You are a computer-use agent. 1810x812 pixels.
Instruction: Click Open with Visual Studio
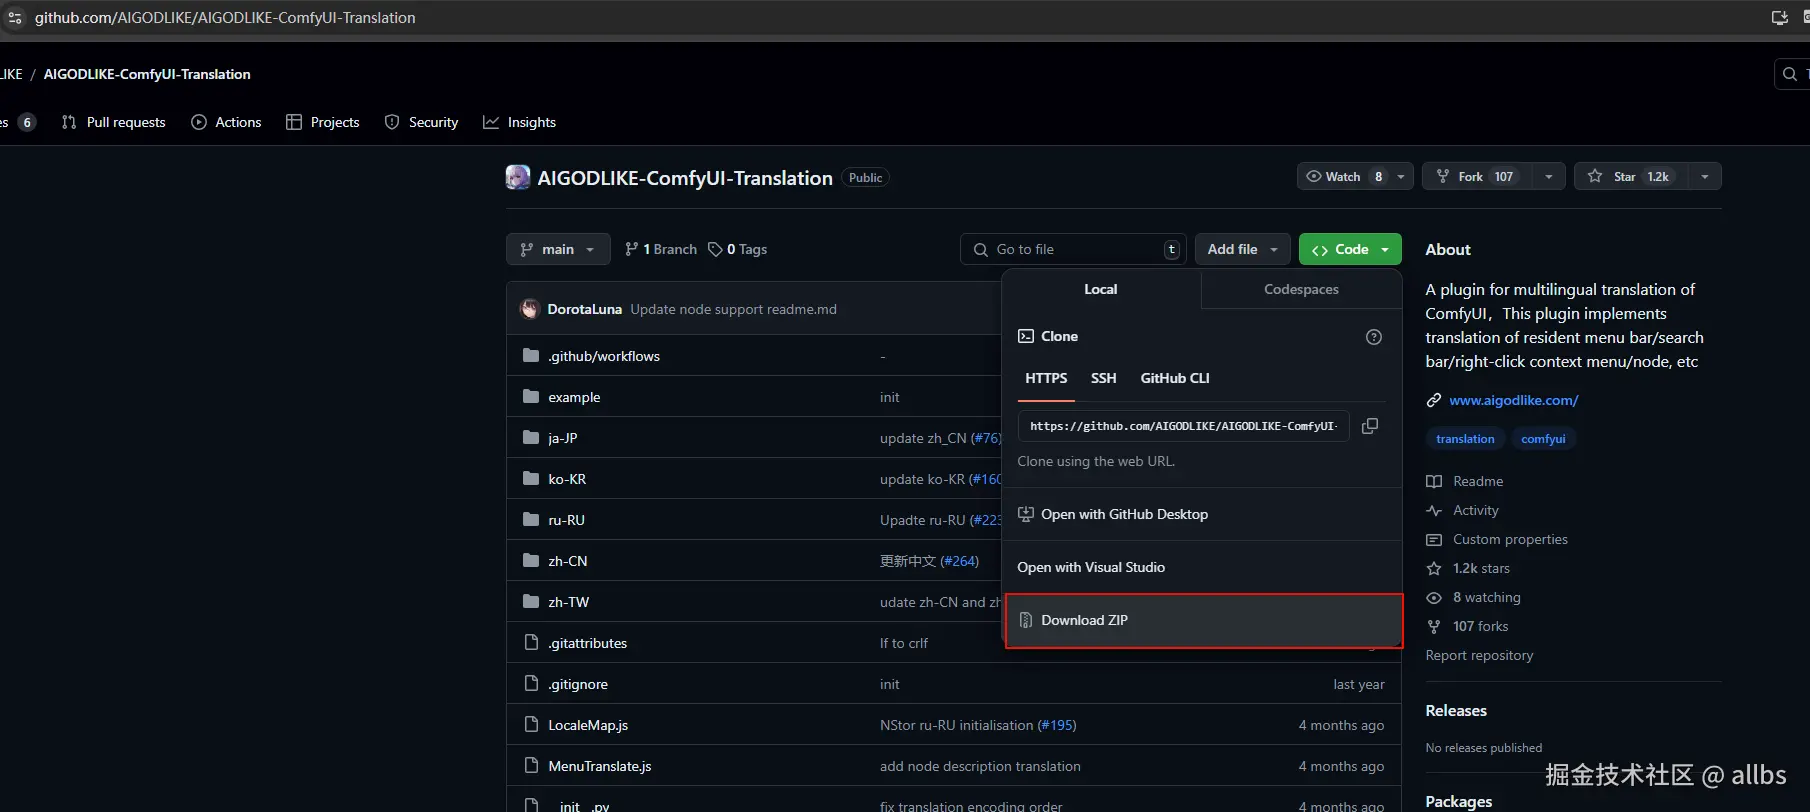click(x=1202, y=567)
